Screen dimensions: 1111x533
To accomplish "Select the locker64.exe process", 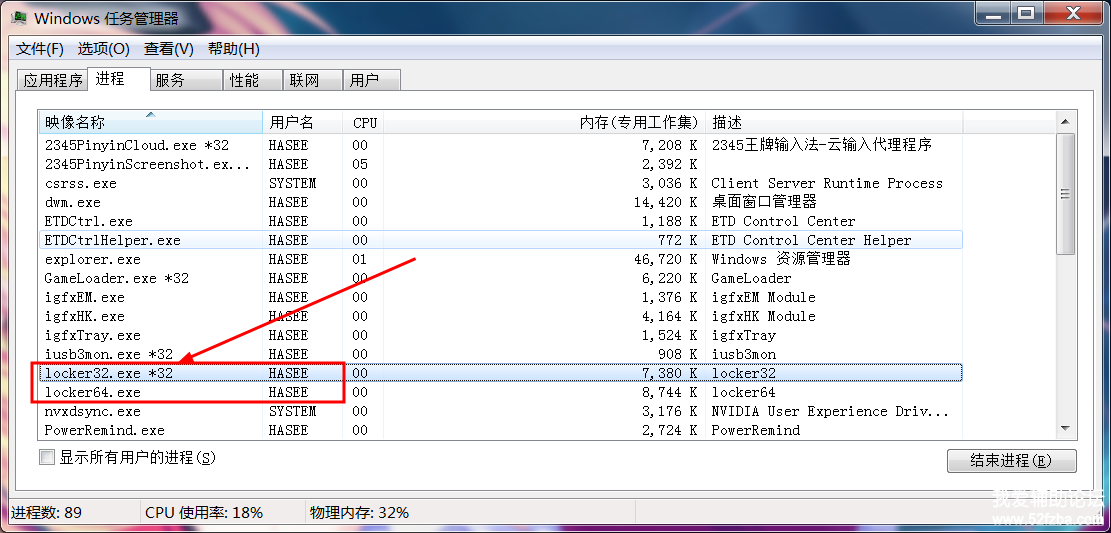I will [501, 392].
